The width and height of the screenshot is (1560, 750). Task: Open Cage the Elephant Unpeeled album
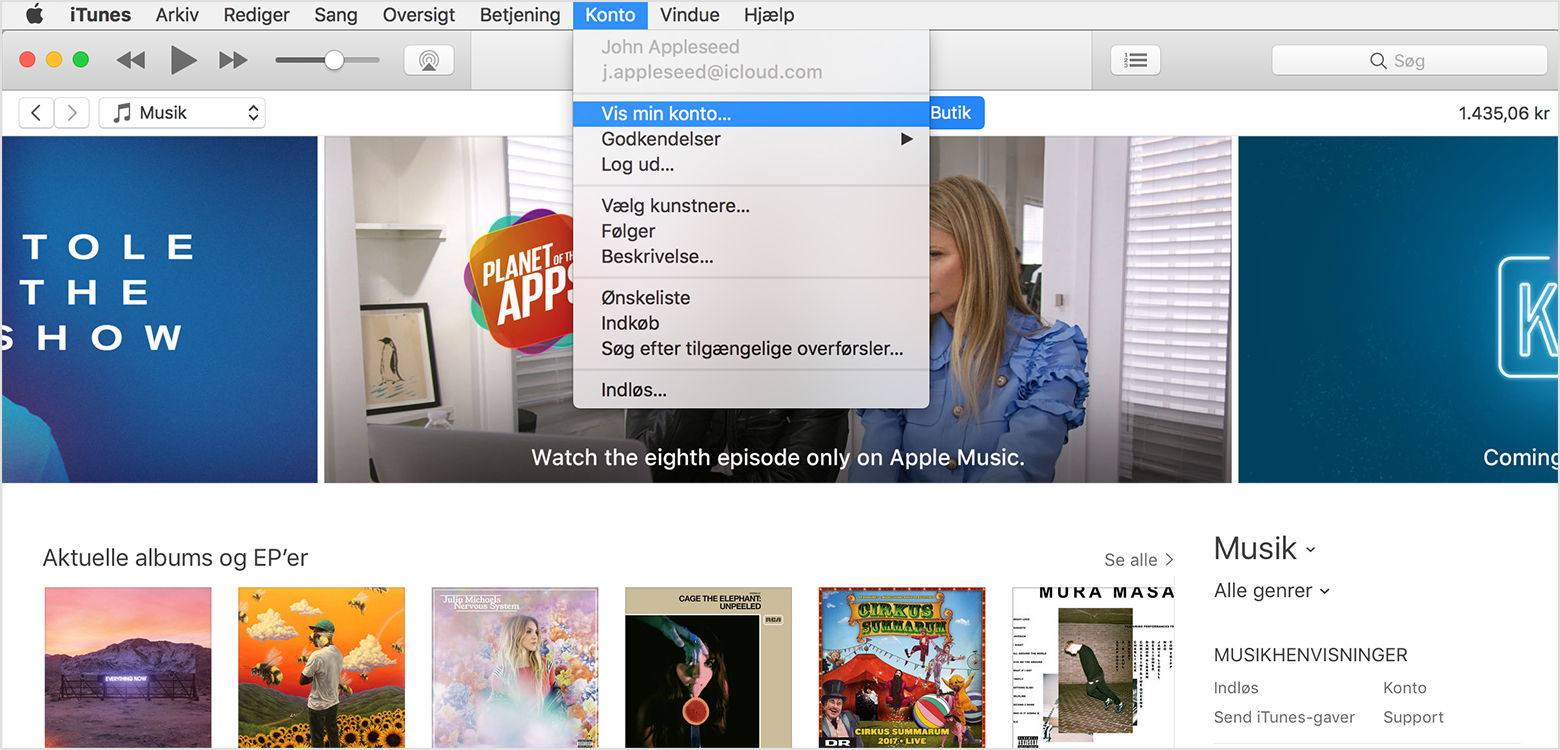(708, 668)
